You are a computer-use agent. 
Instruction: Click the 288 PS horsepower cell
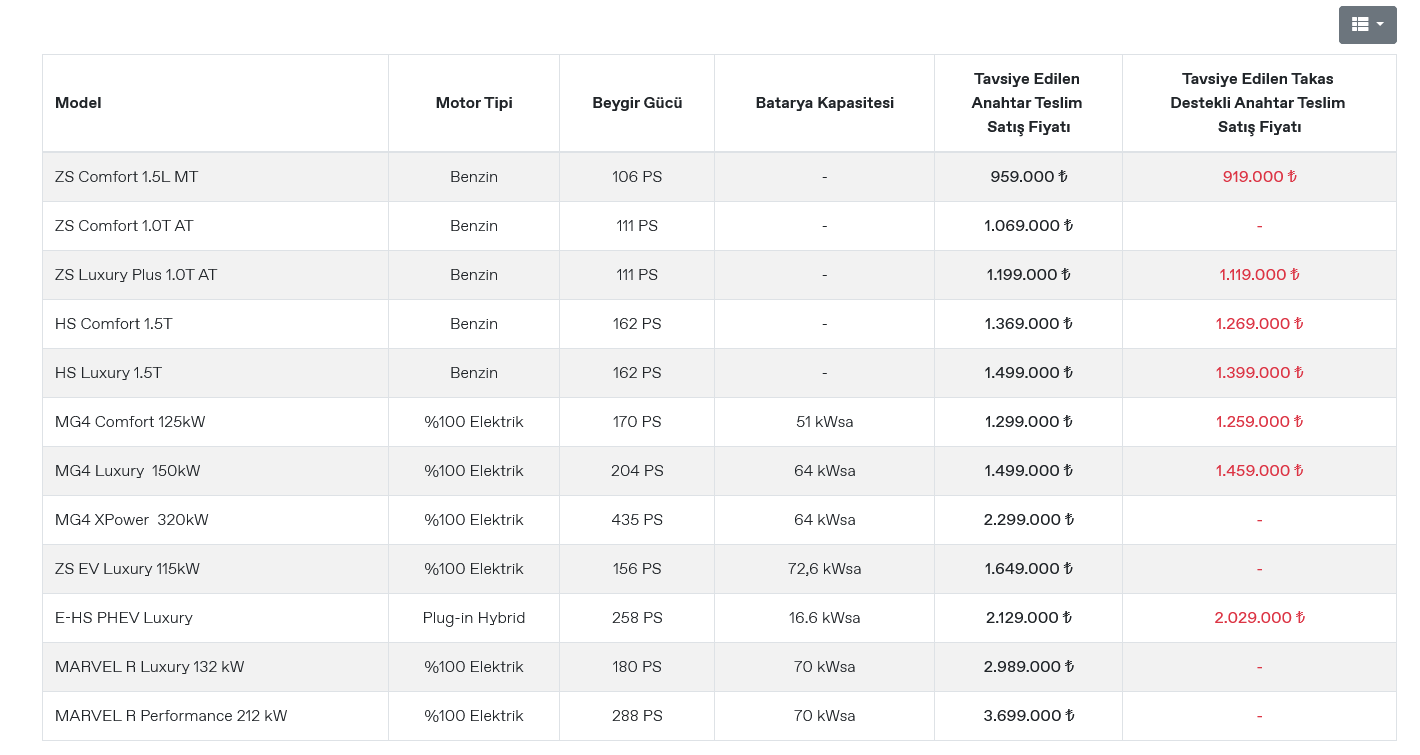pos(637,716)
